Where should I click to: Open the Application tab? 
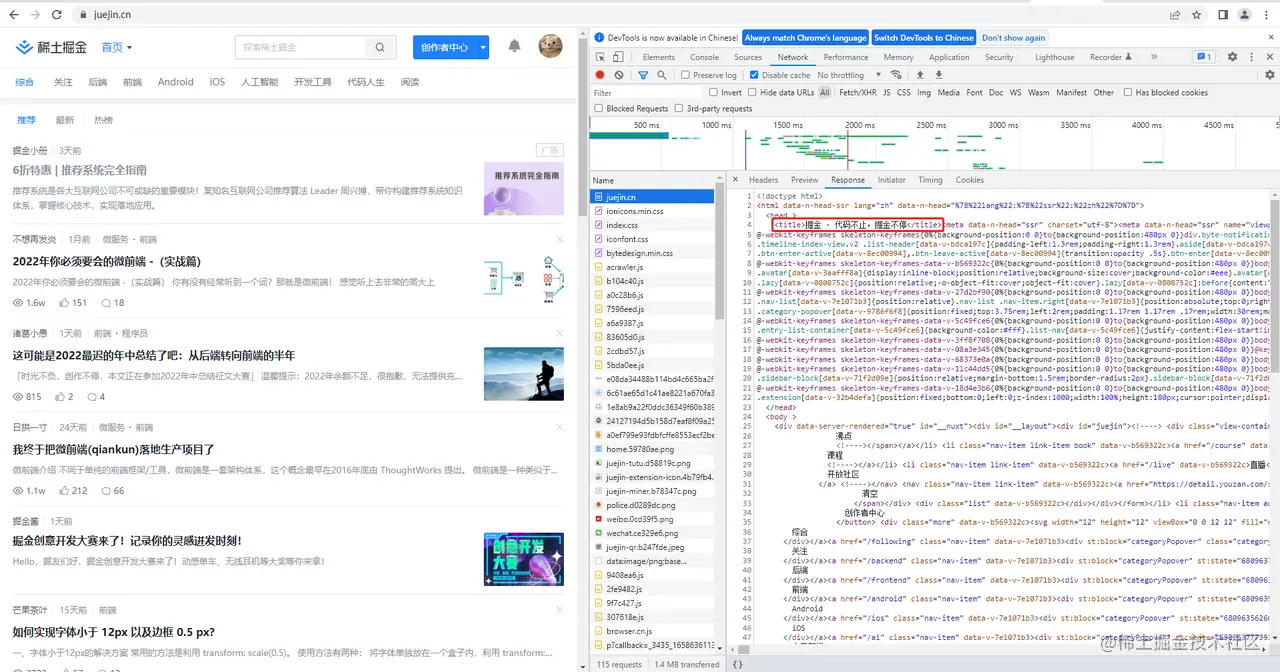click(949, 57)
